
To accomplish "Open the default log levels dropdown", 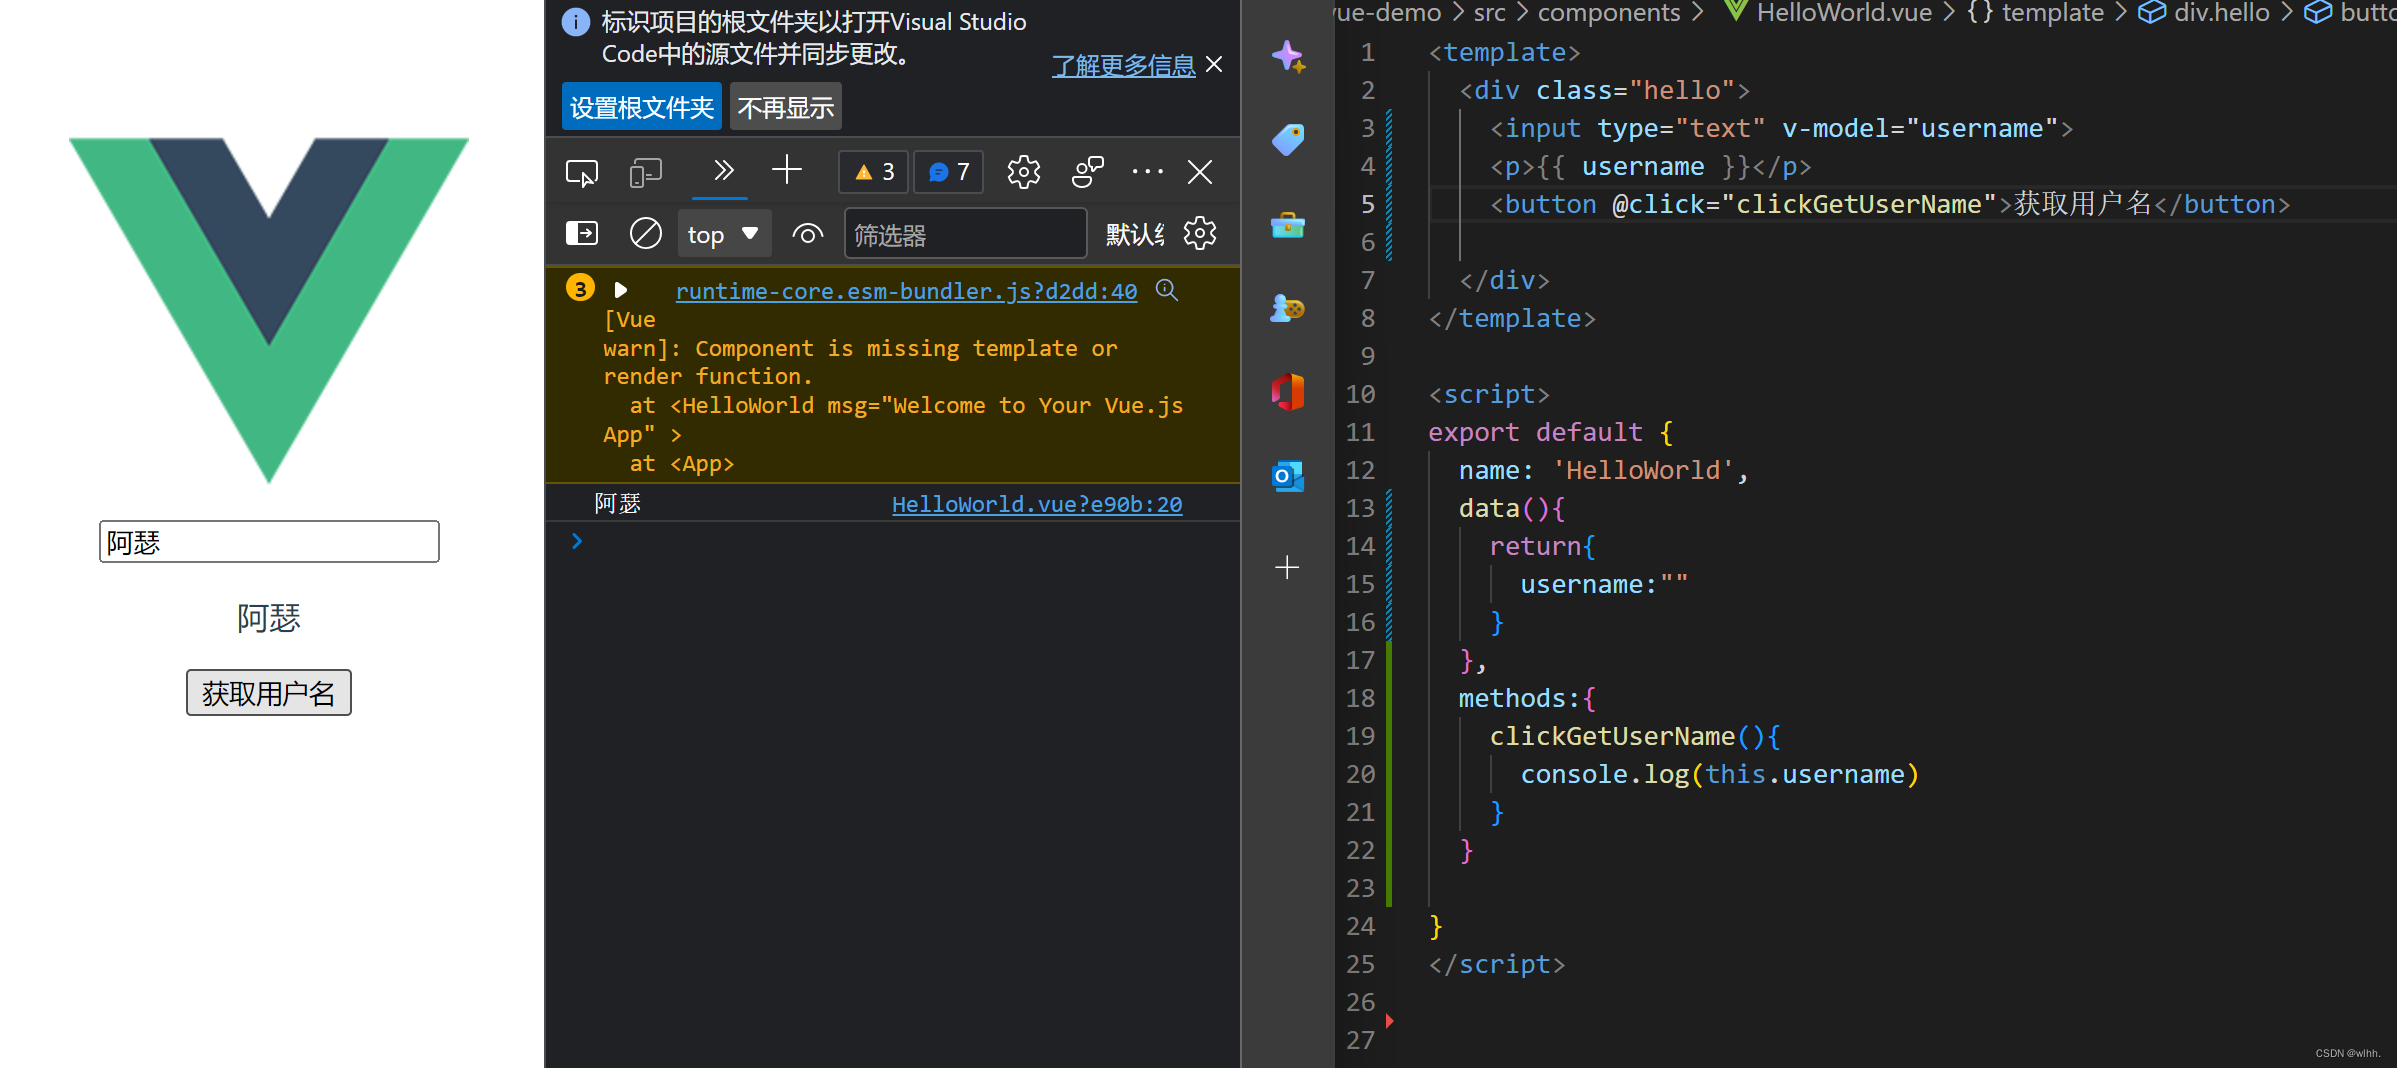I will pos(1134,235).
